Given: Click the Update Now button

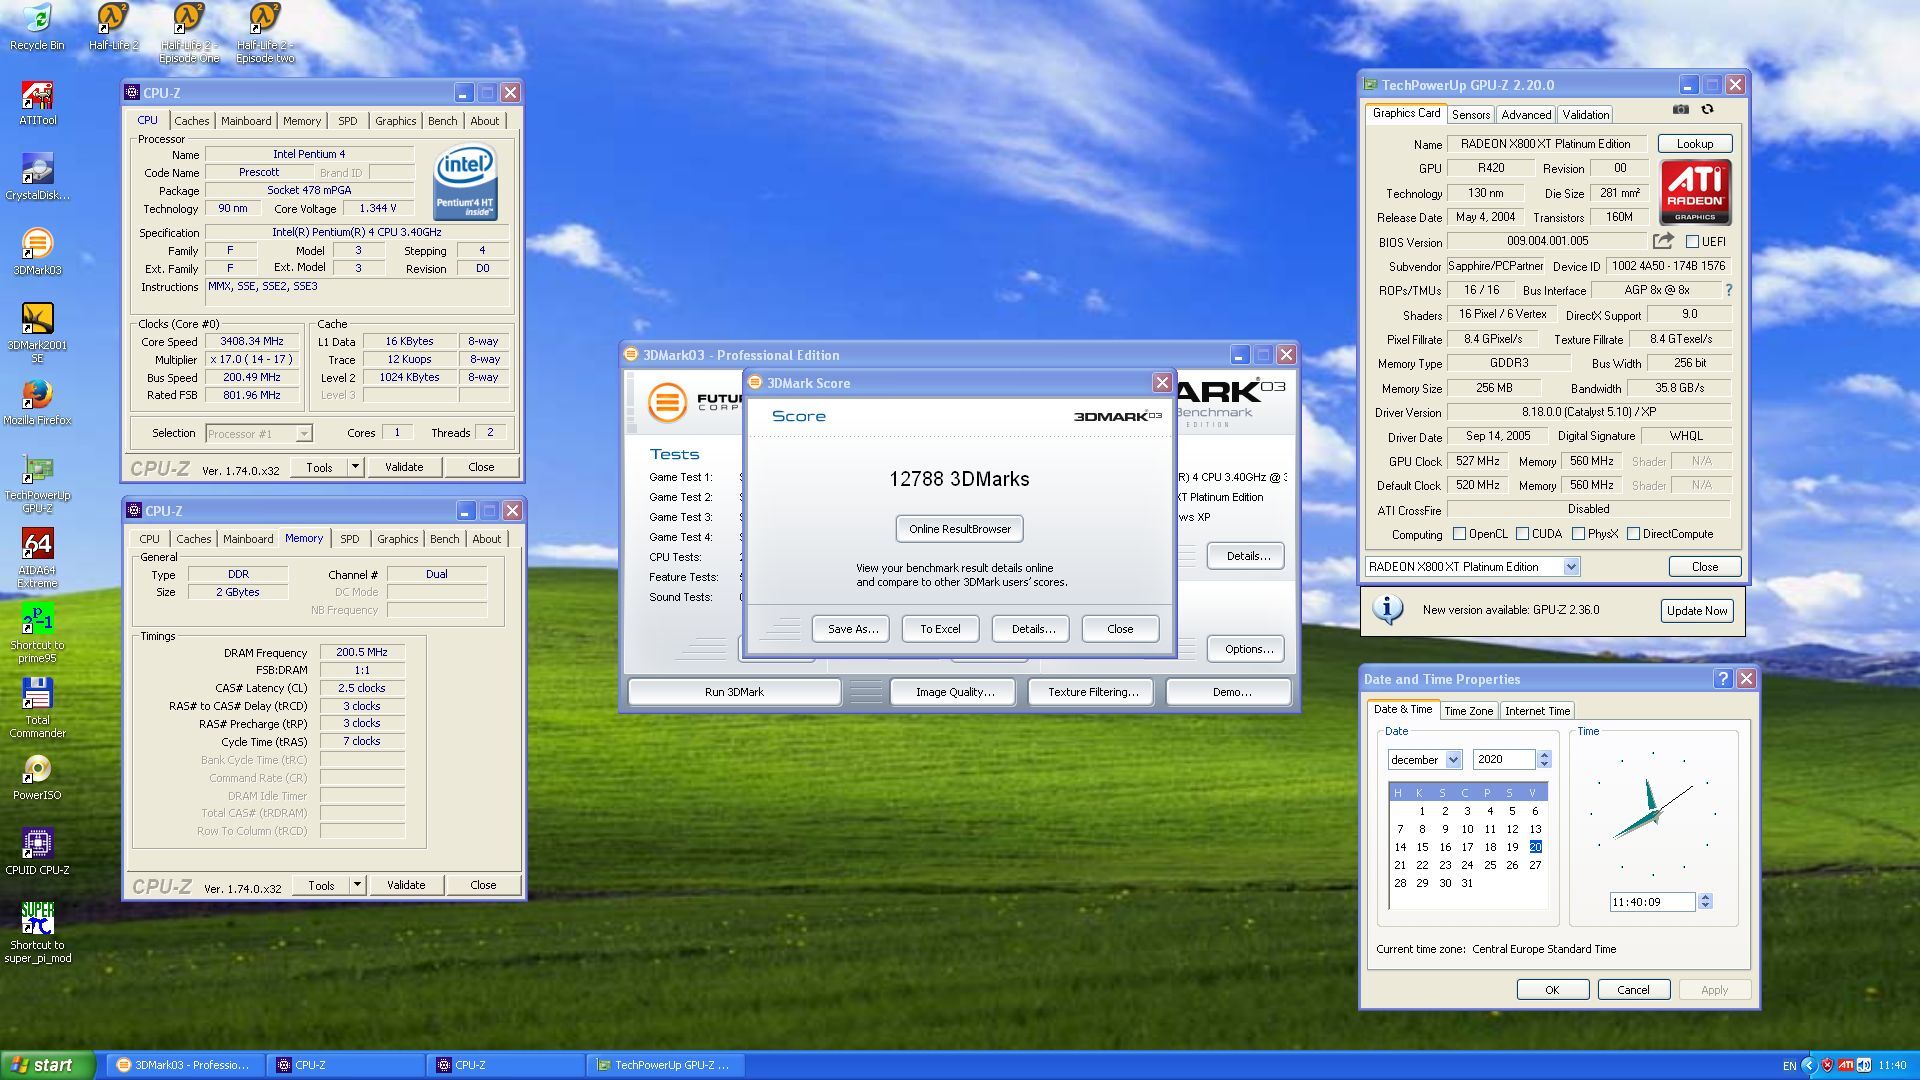Looking at the screenshot, I should point(1697,611).
